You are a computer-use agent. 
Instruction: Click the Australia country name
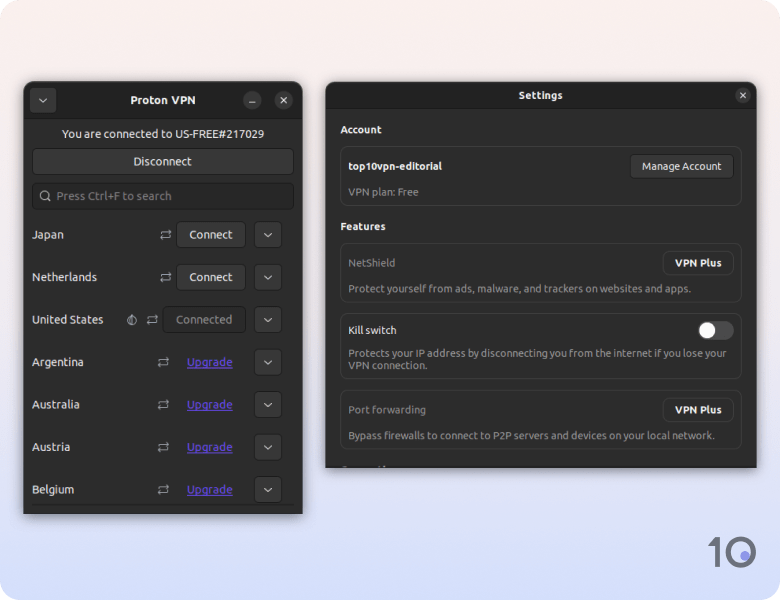[56, 404]
